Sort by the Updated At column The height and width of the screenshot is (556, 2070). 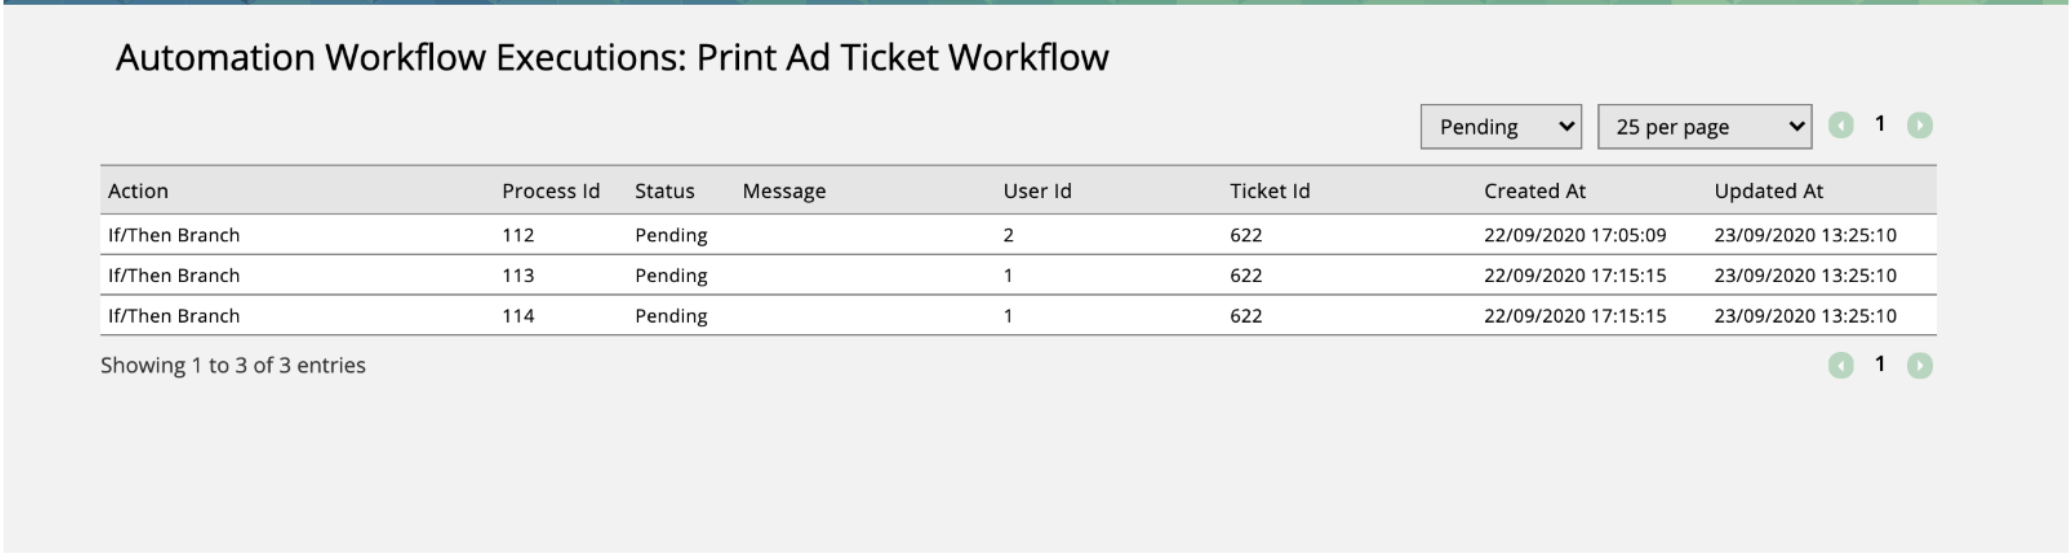(1768, 191)
